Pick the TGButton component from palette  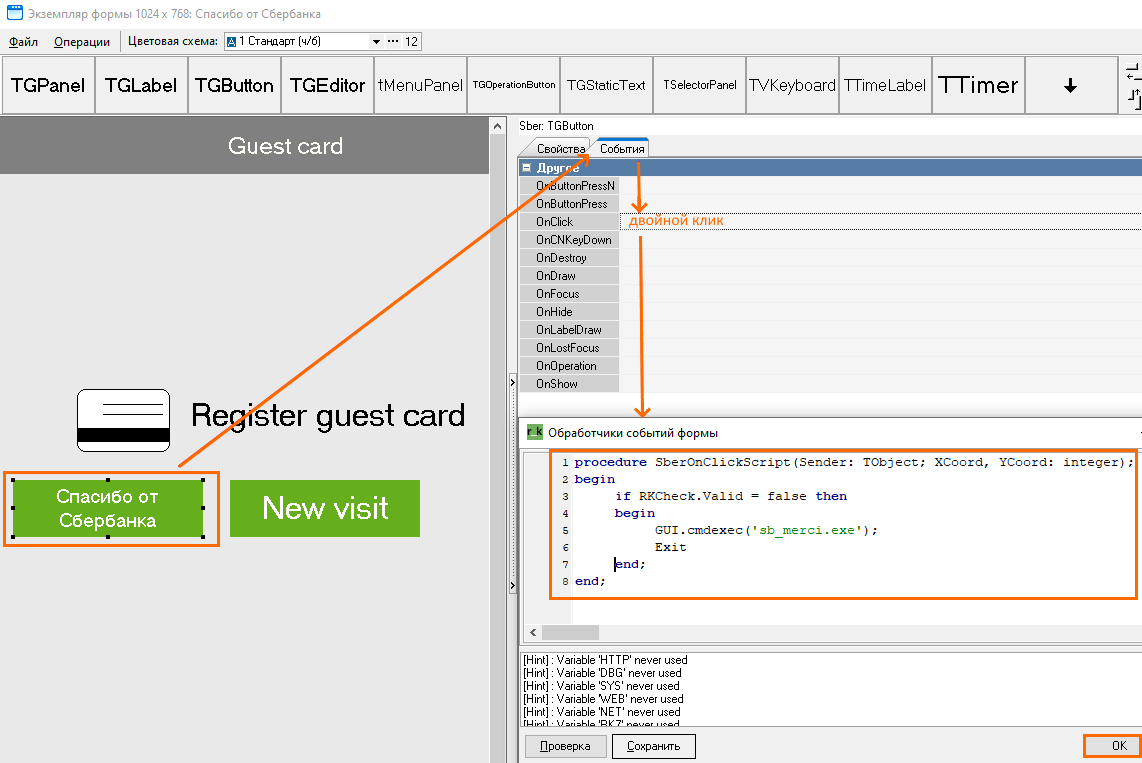(x=234, y=86)
